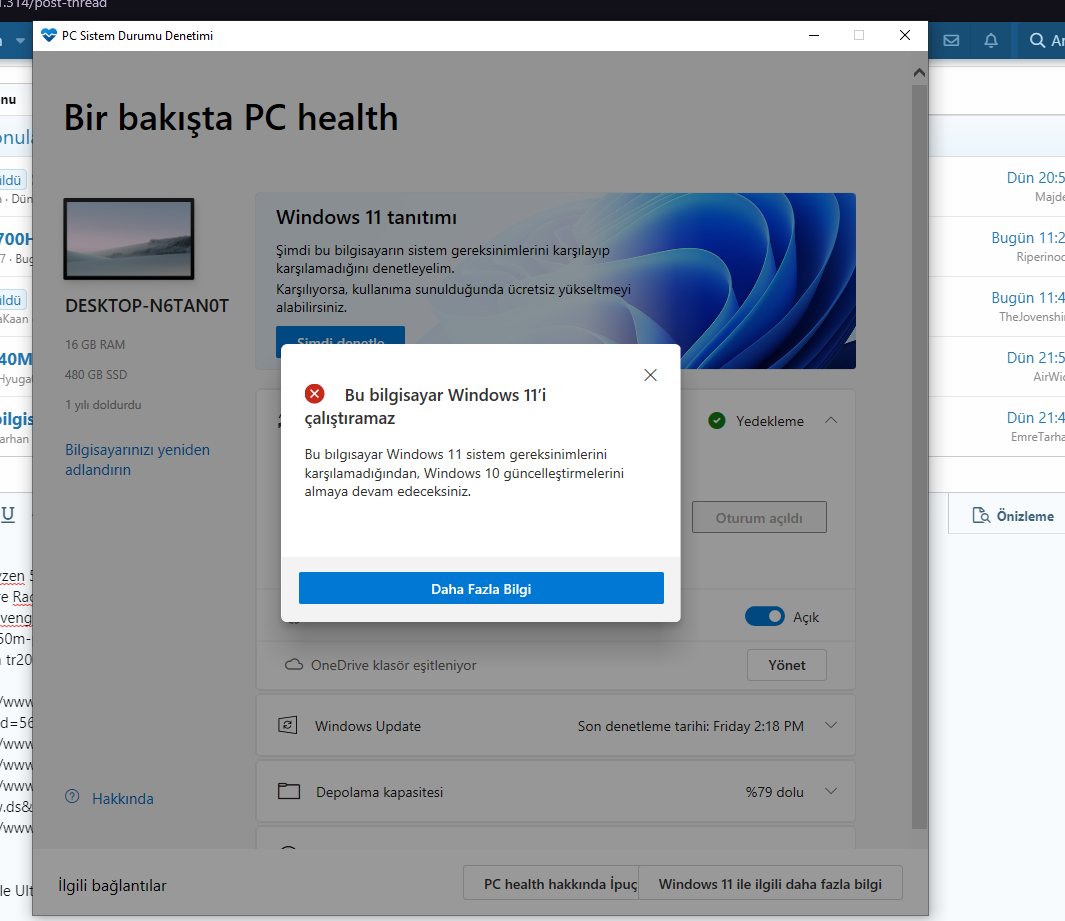Click the DESKTOP-N6TAN0T computer name

147,306
